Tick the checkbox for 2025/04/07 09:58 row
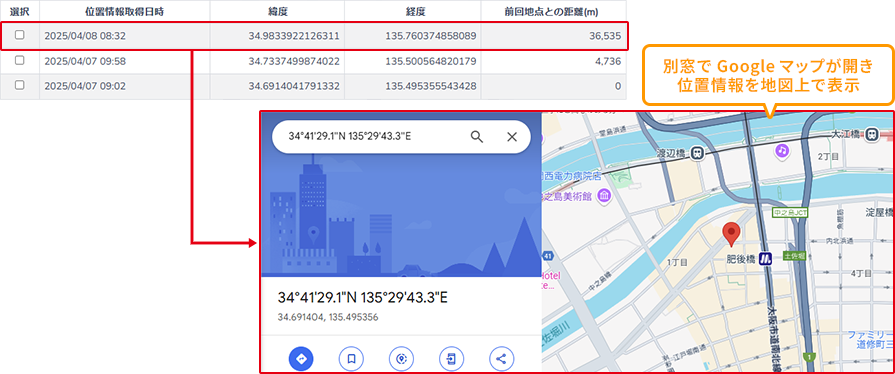This screenshot has width=895, height=374. coord(19,60)
